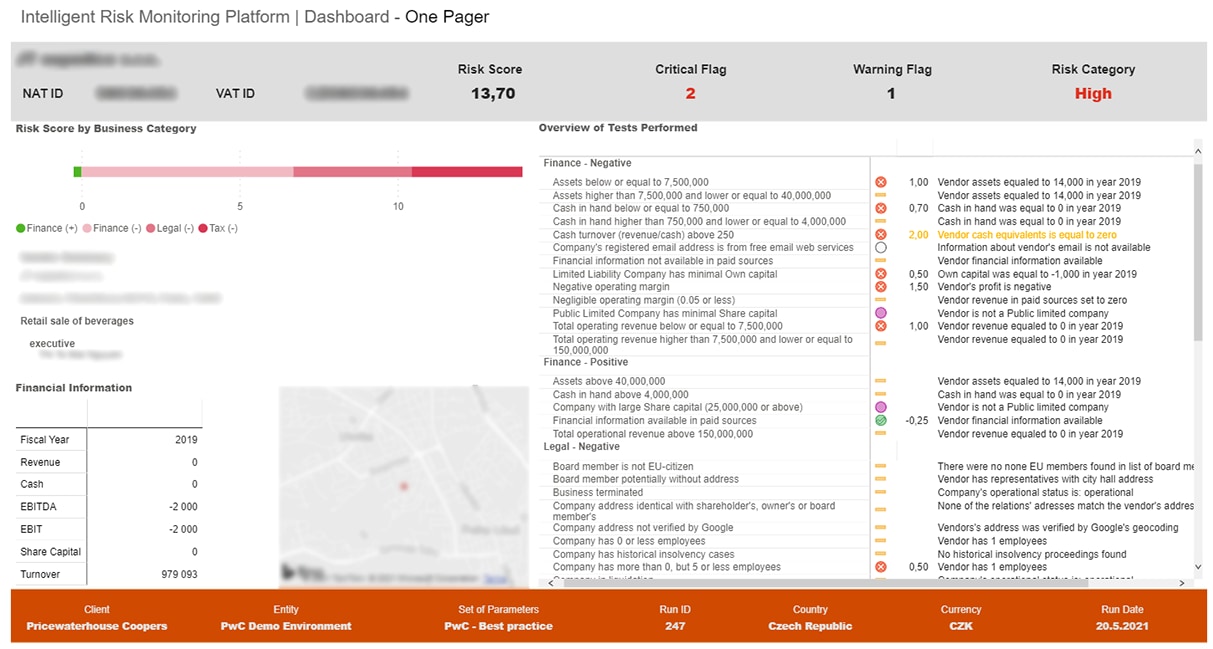Image resolution: width=1213 pixels, height=649 pixels.
Task: Click red X icon for Negative operating margin
Action: (x=881, y=287)
